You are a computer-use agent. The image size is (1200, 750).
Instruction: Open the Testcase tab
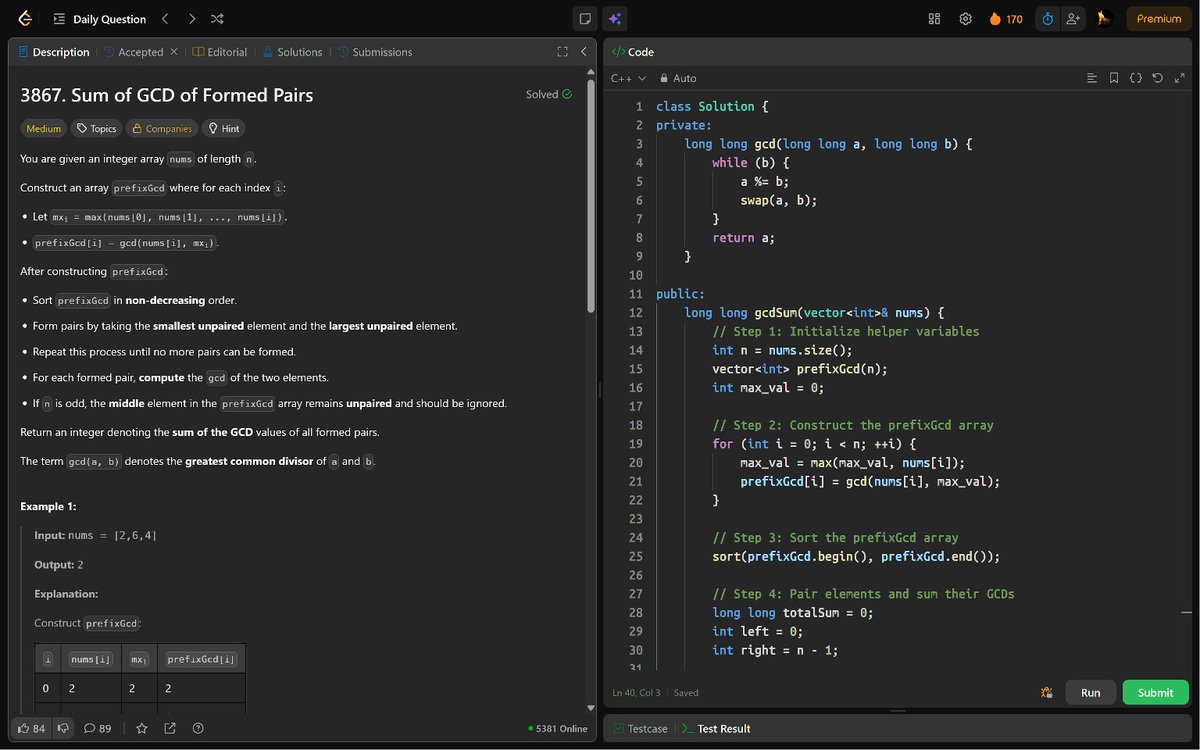(x=641, y=729)
